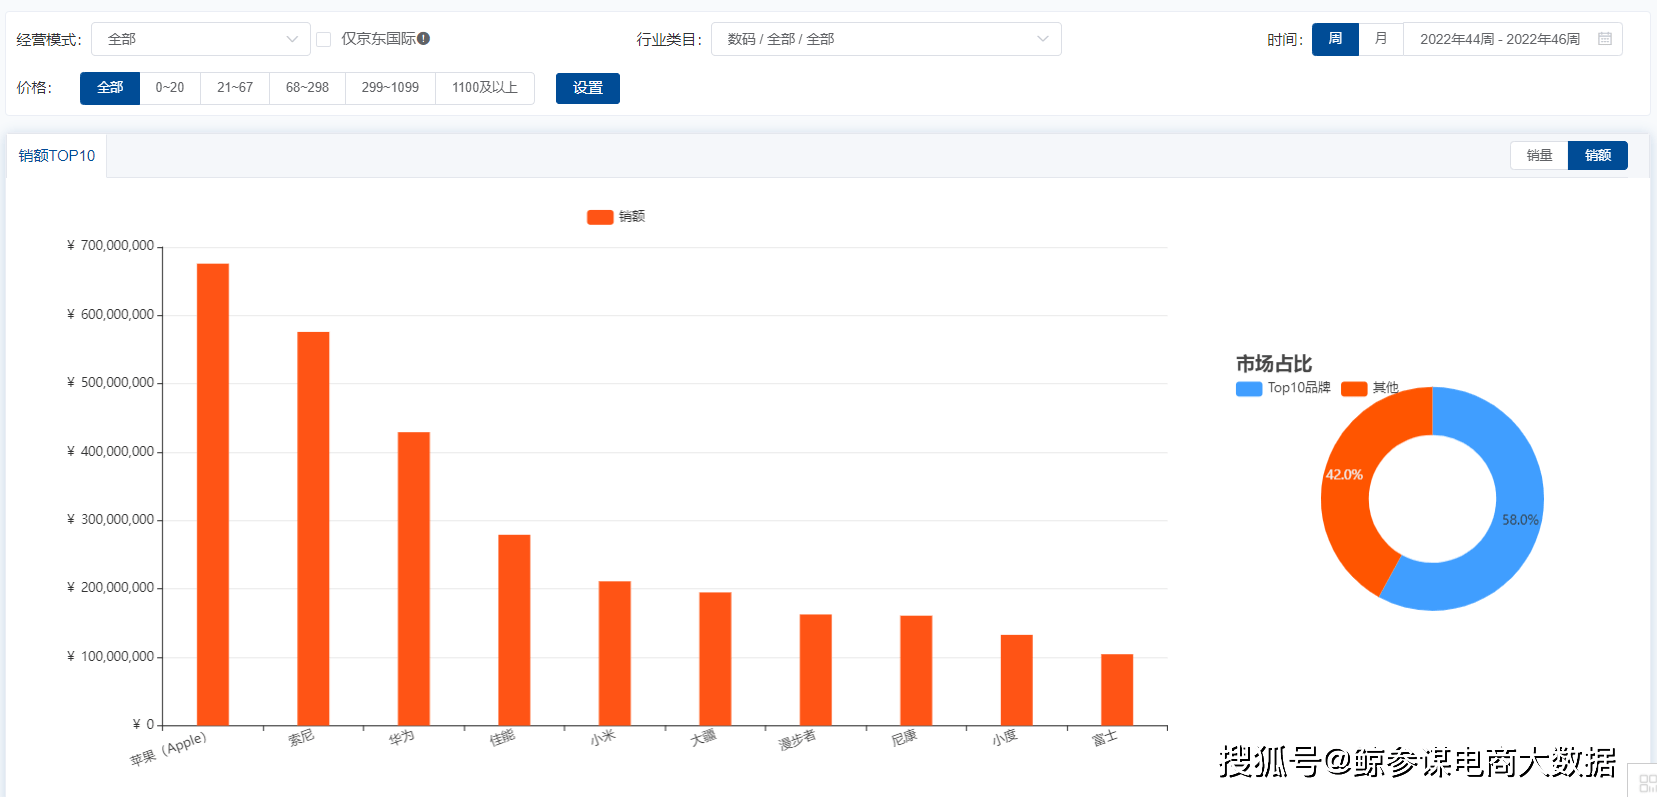Toggle 销额 legend swatch in bar chart
Viewport: 1657px width, 797px height.
point(600,217)
